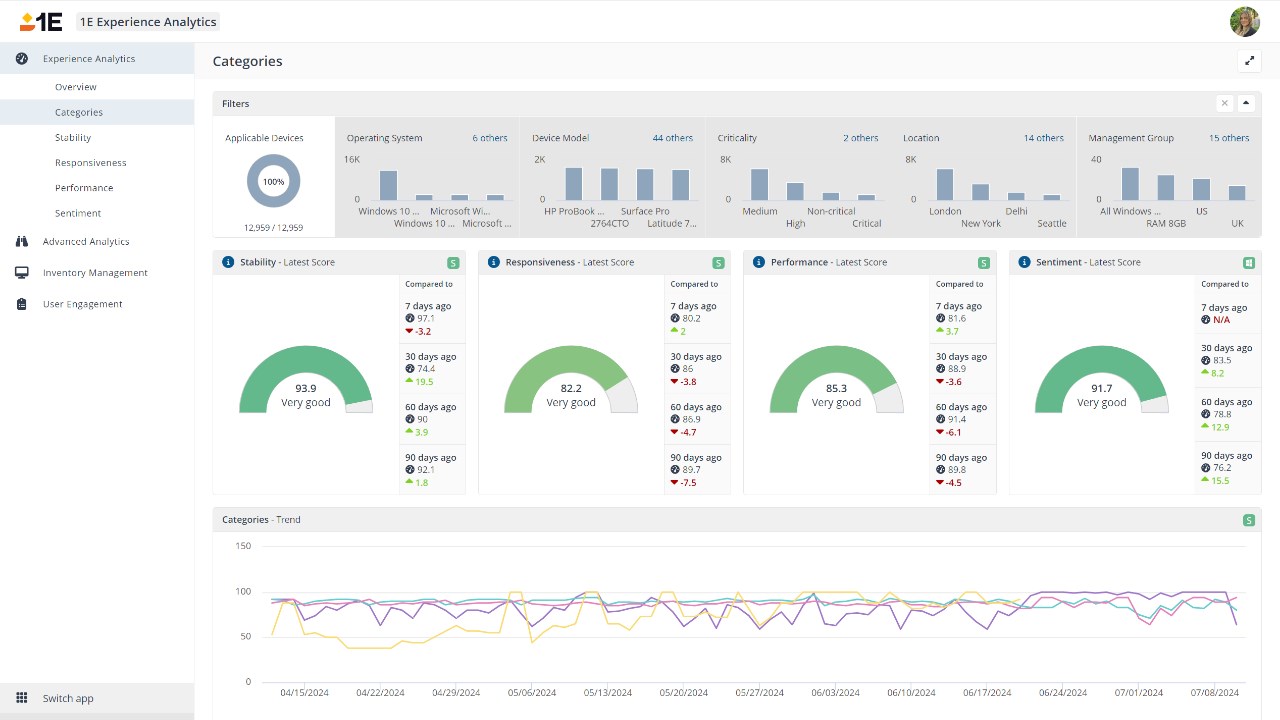Click the 1E logo icon
Viewport: 1280px width, 720px height.
pyautogui.click(x=41, y=21)
